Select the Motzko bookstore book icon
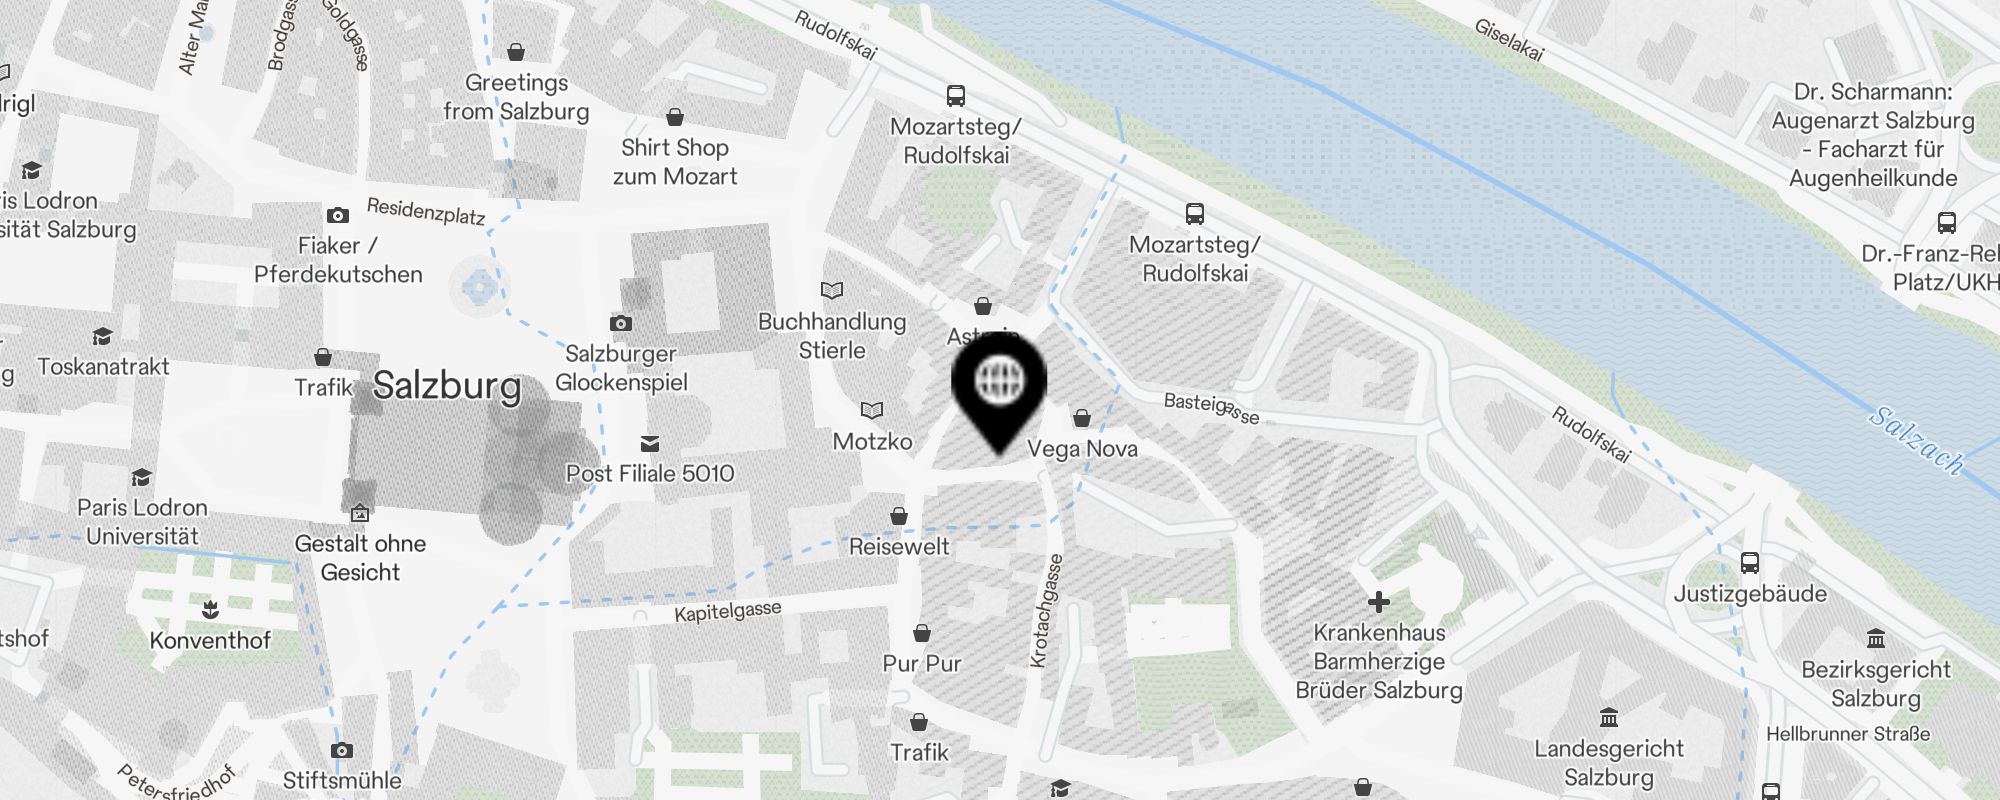This screenshot has height=800, width=2000. click(872, 411)
